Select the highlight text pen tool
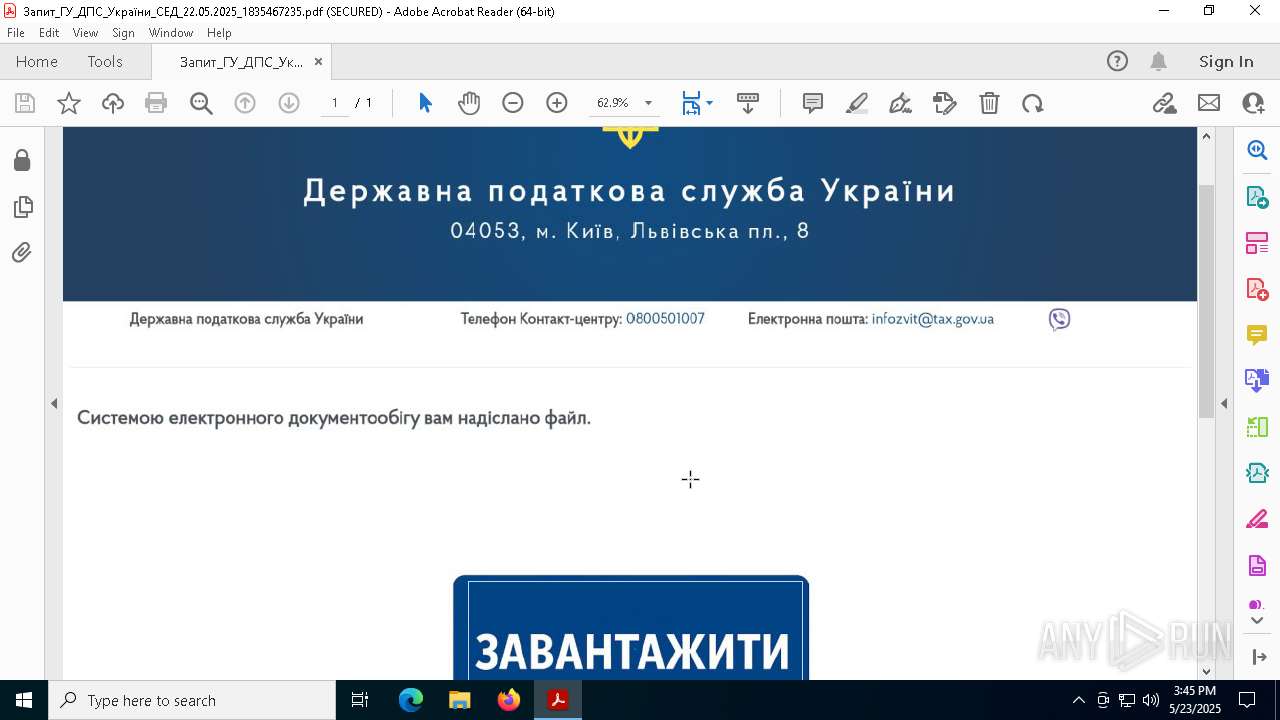 (857, 103)
